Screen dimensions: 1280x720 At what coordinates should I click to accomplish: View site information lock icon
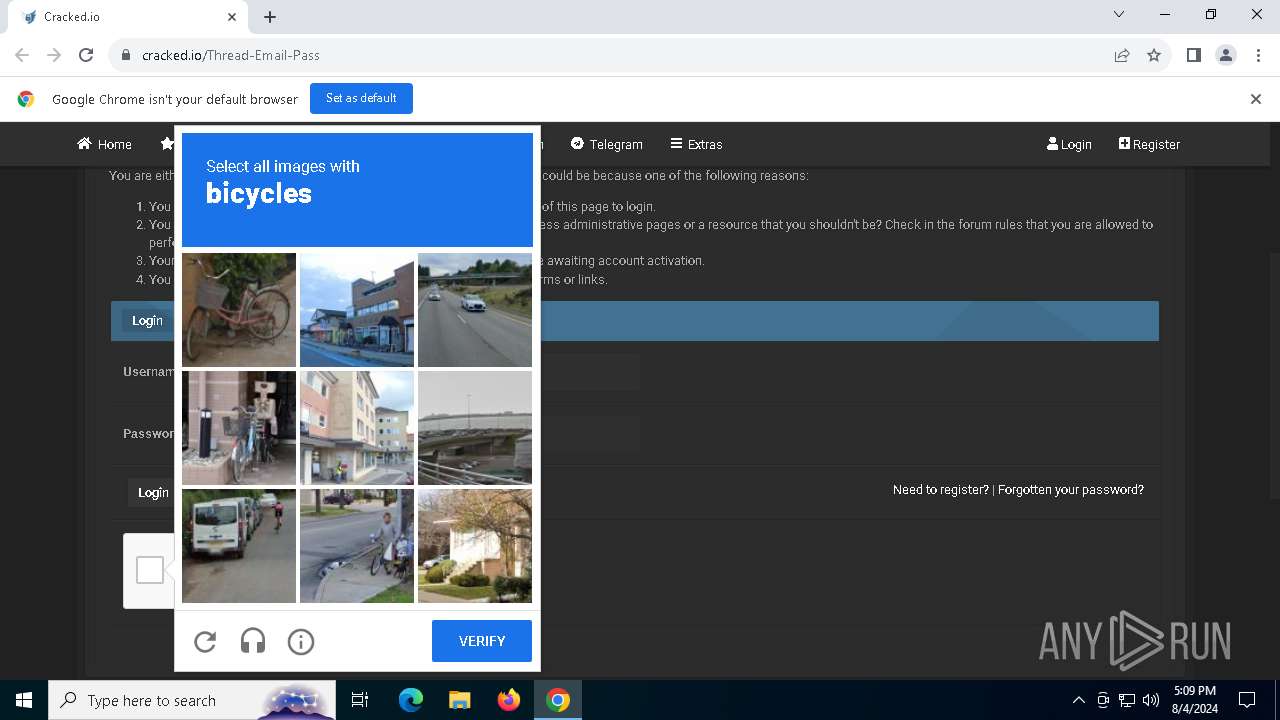click(126, 55)
